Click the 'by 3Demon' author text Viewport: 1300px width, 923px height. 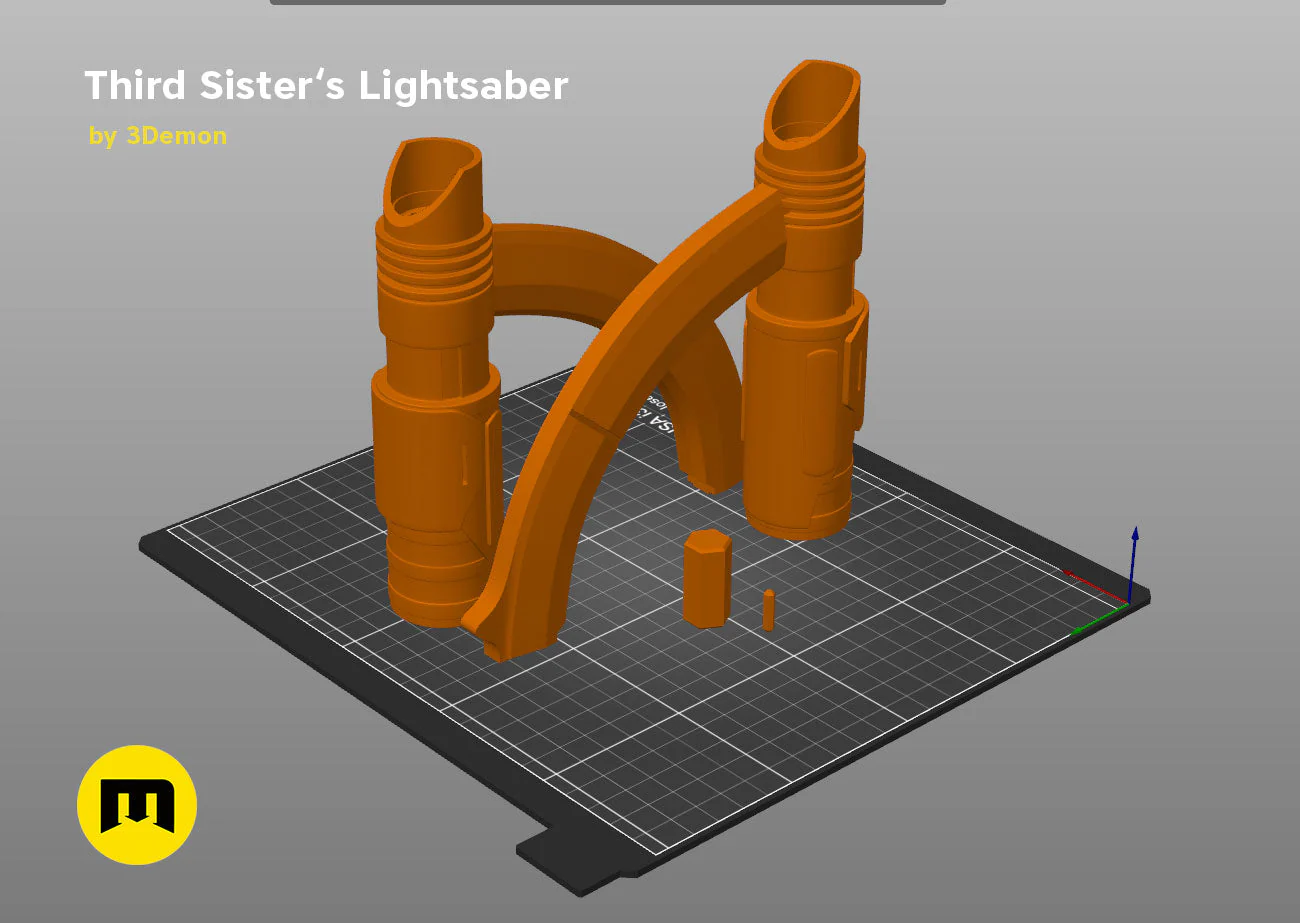point(158,136)
